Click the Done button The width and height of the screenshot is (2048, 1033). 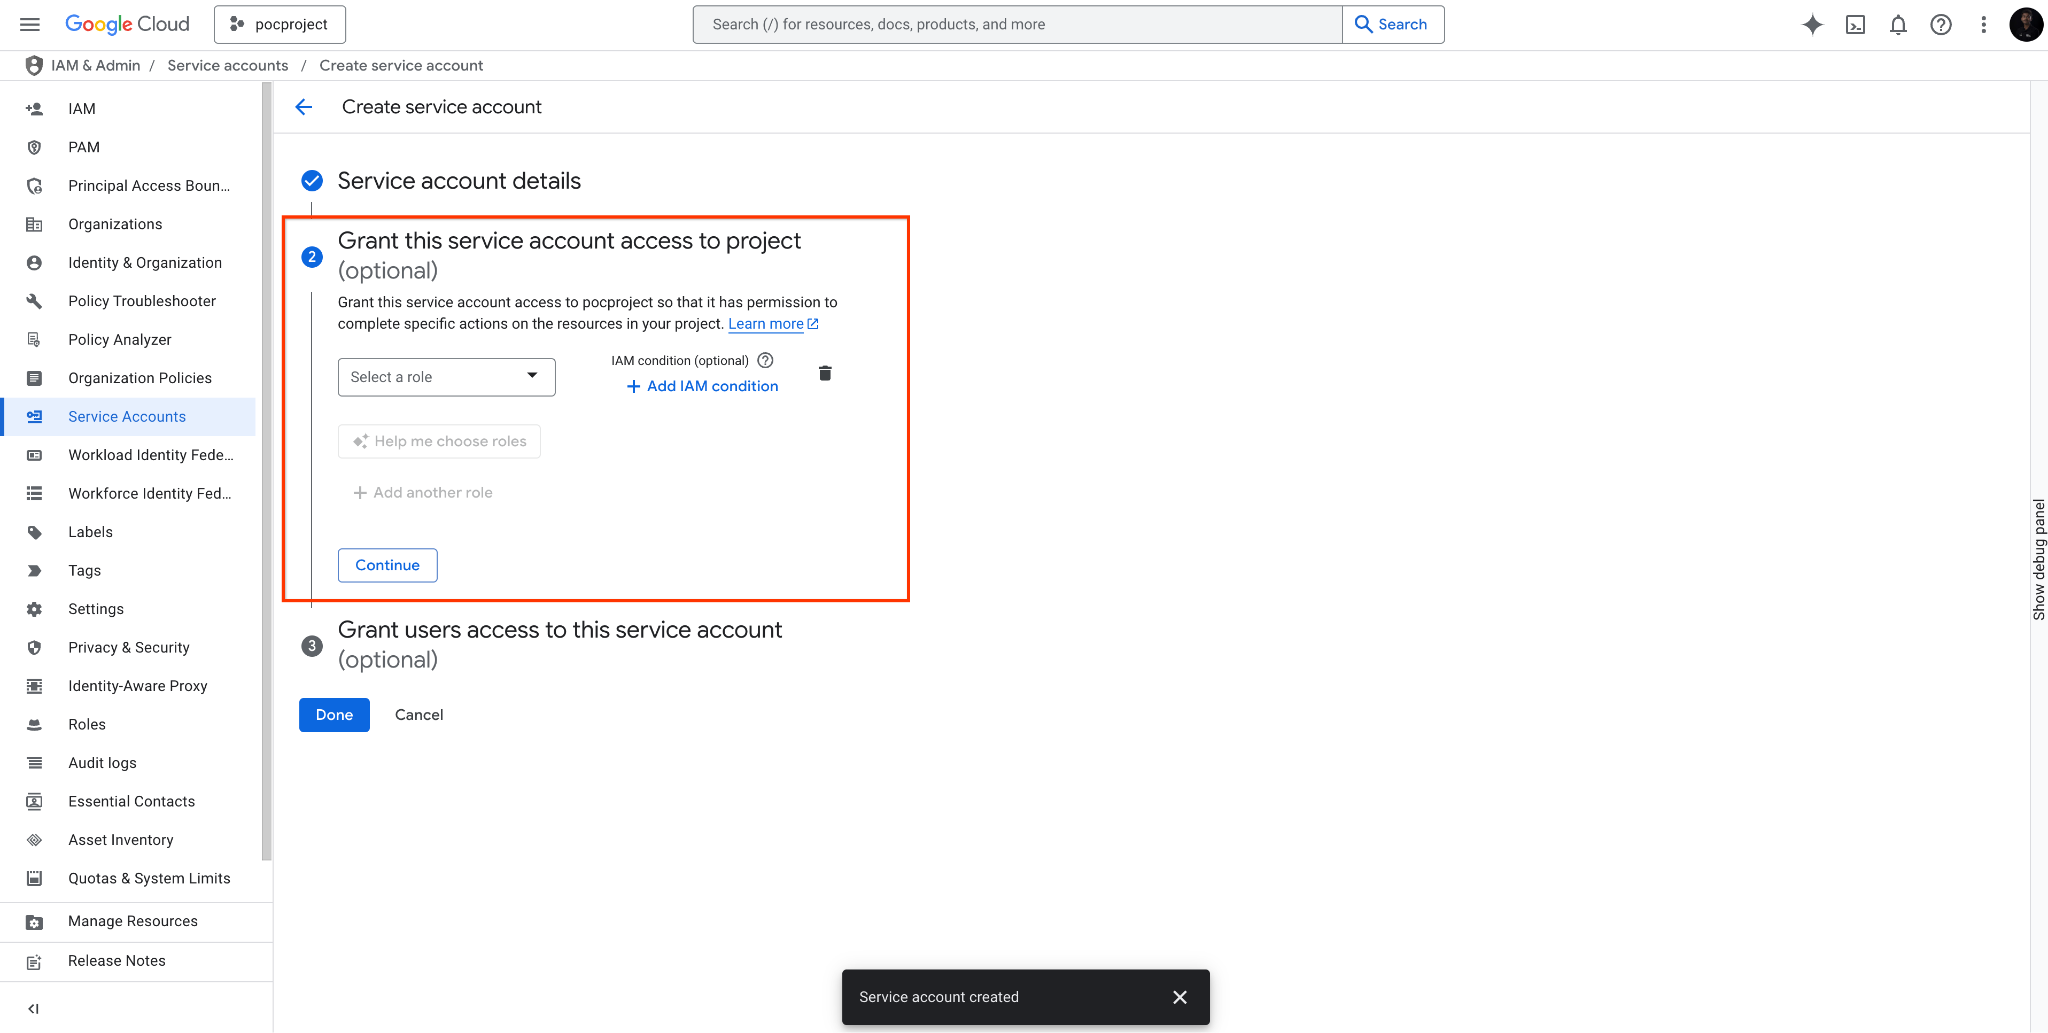pos(333,714)
